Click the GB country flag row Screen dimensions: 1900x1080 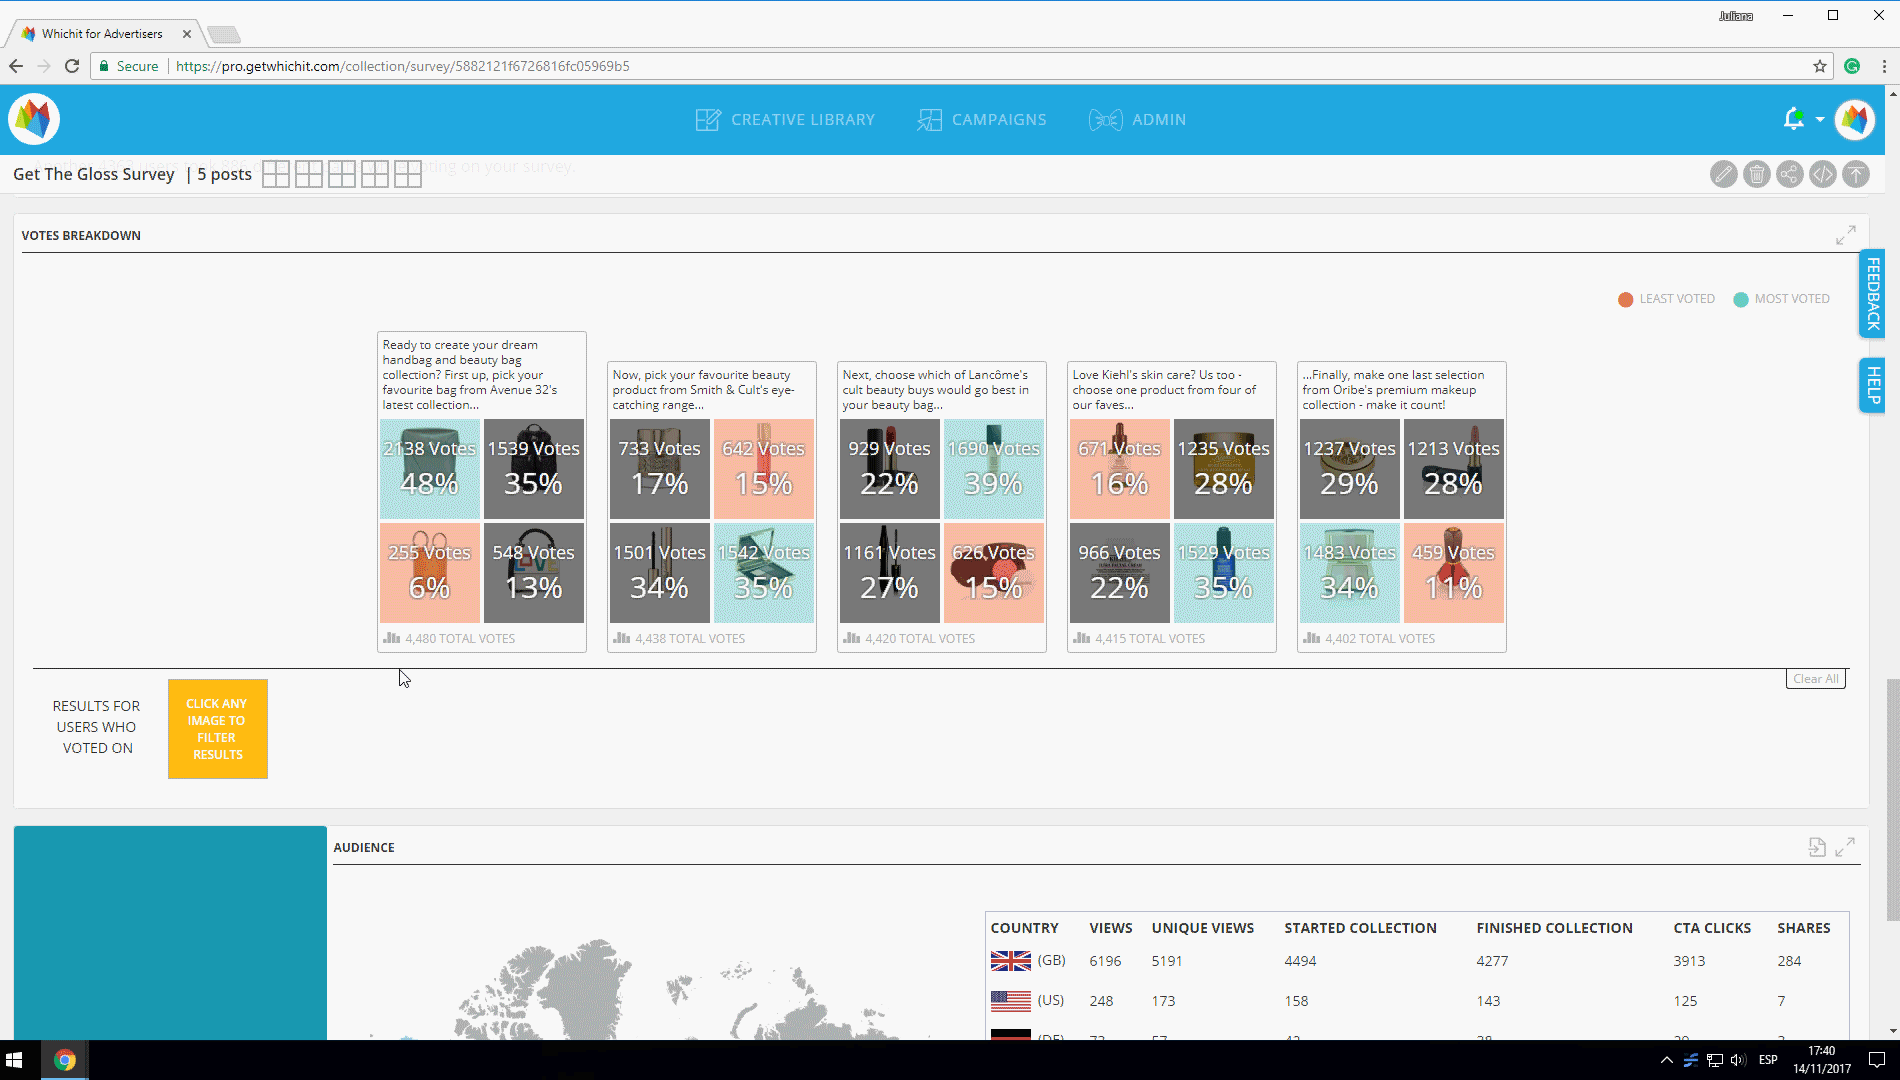coord(1416,961)
